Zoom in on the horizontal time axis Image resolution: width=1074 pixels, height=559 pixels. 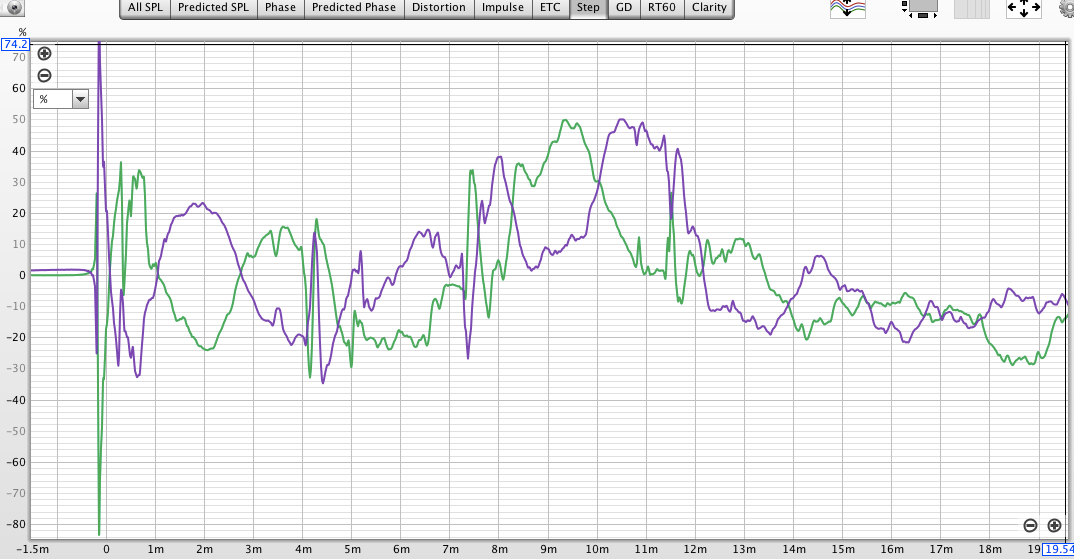(x=1054, y=525)
